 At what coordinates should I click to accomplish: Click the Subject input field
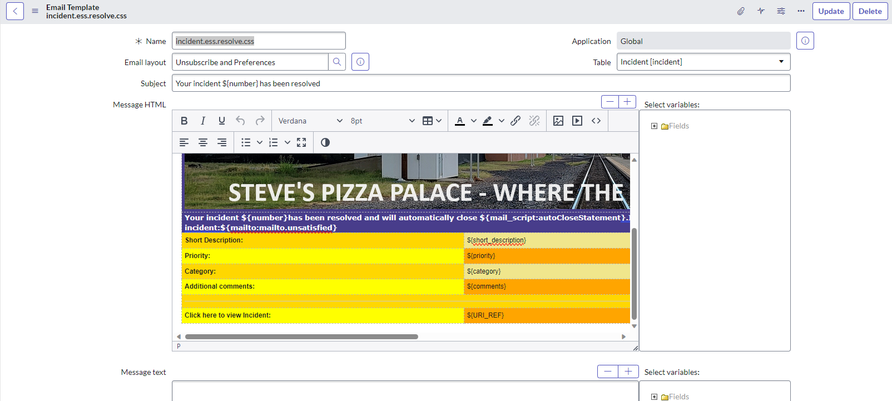click(x=481, y=83)
